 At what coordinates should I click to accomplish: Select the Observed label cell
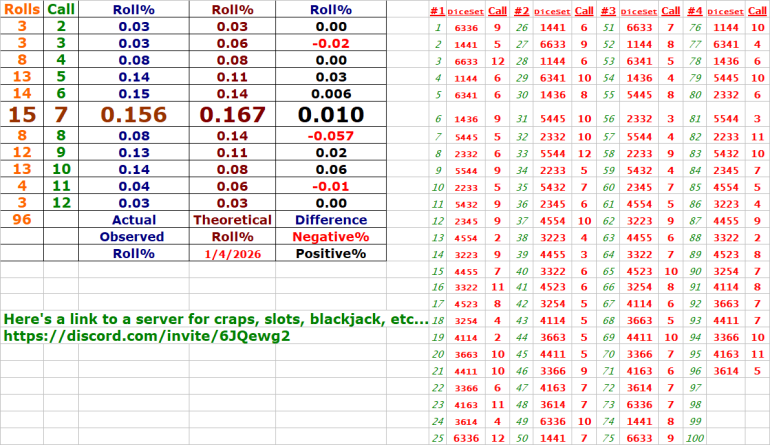[133, 237]
